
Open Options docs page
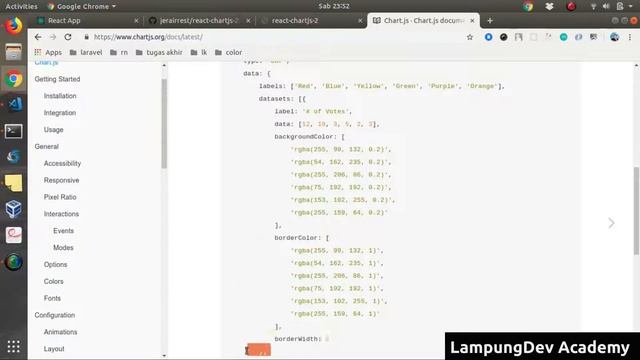(55, 264)
